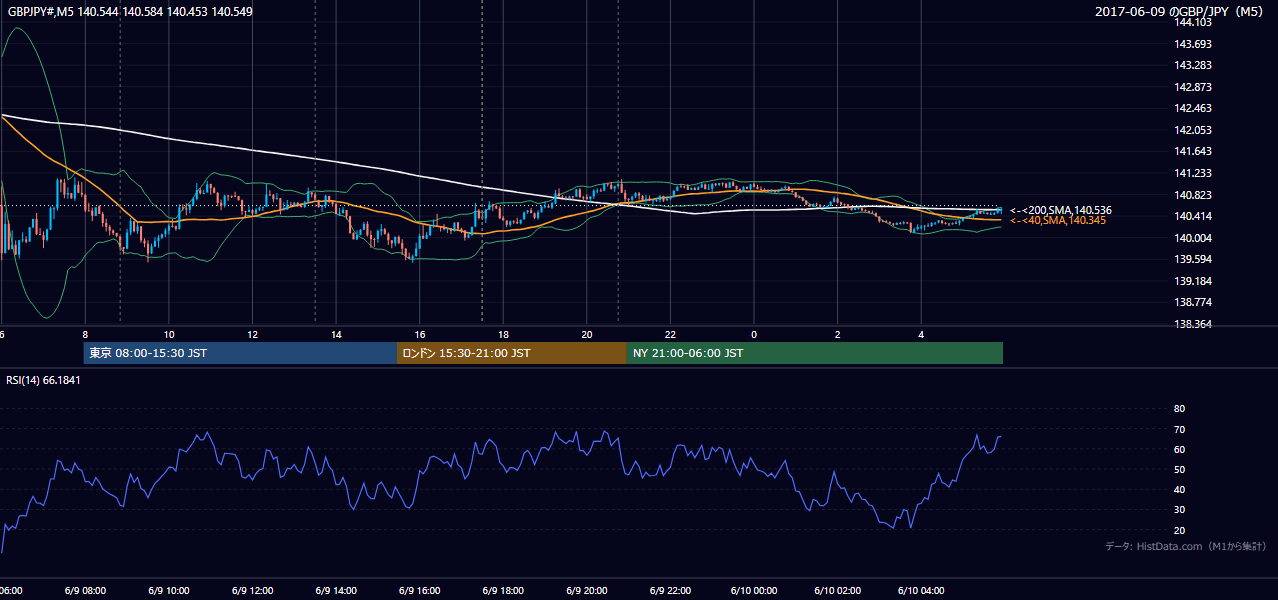1278x600 pixels.
Task: Click the 6/10 04:00 time label
Action: (x=921, y=590)
